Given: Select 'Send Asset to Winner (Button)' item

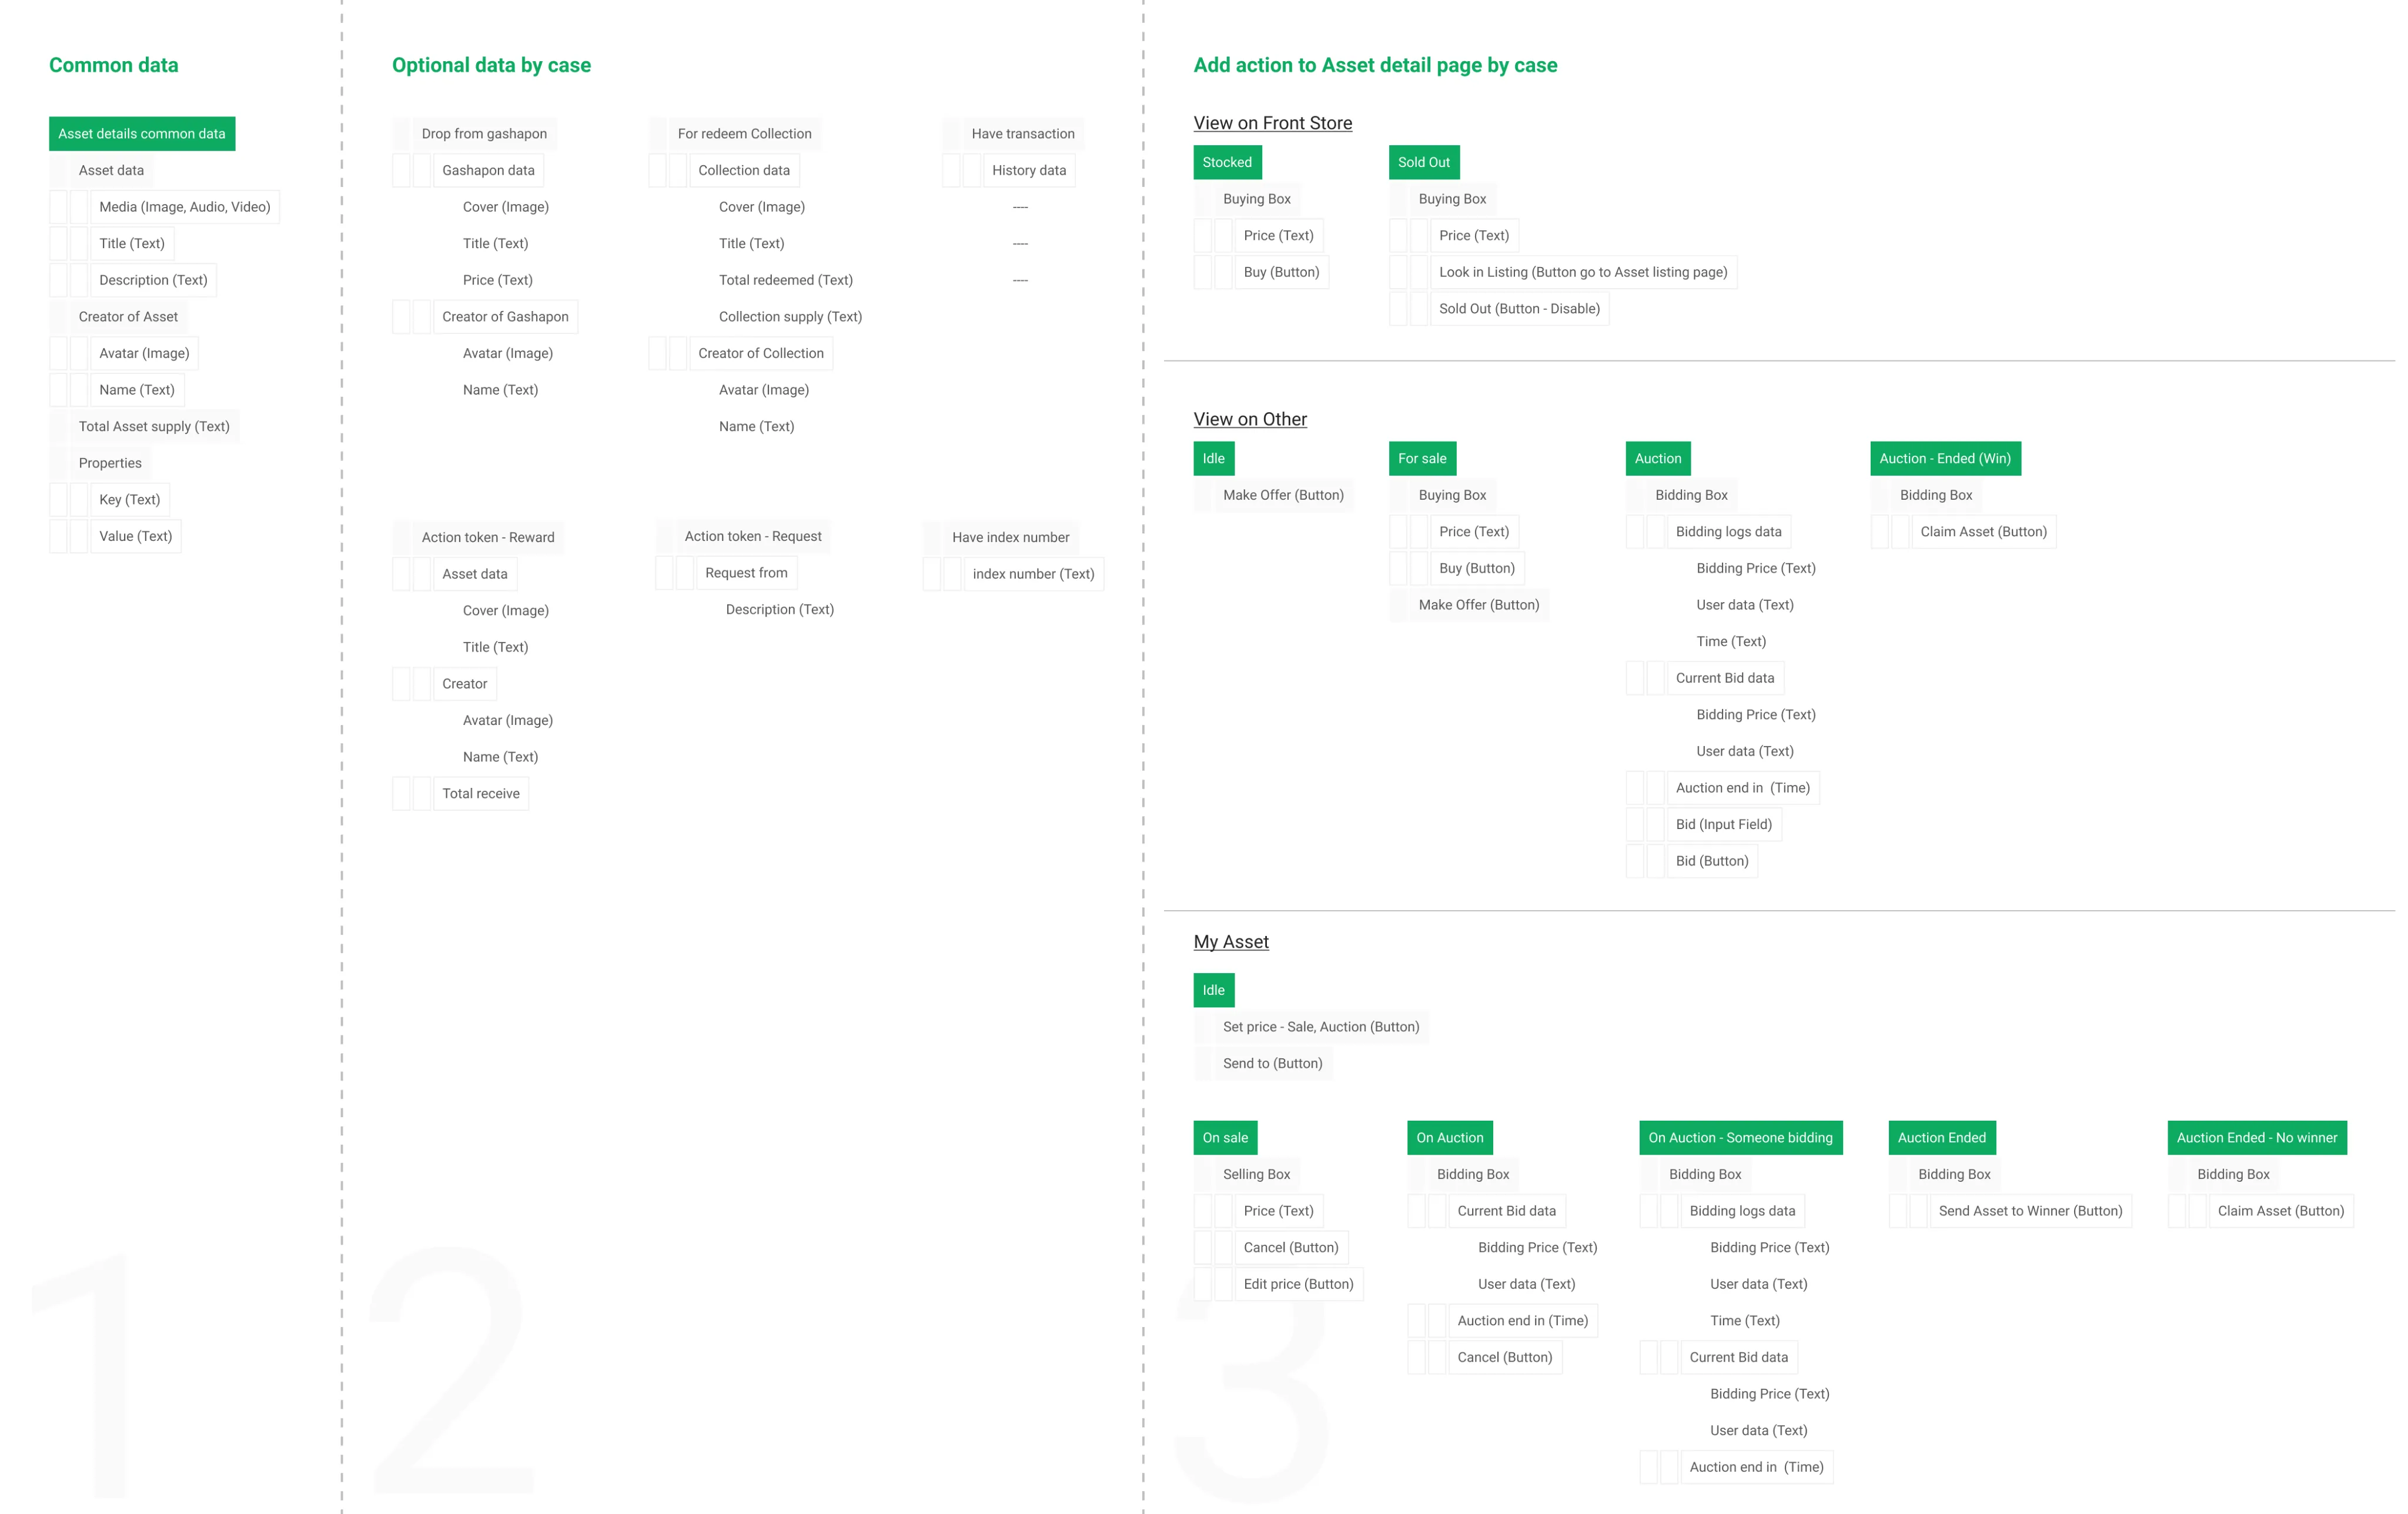Looking at the screenshot, I should (2029, 1211).
